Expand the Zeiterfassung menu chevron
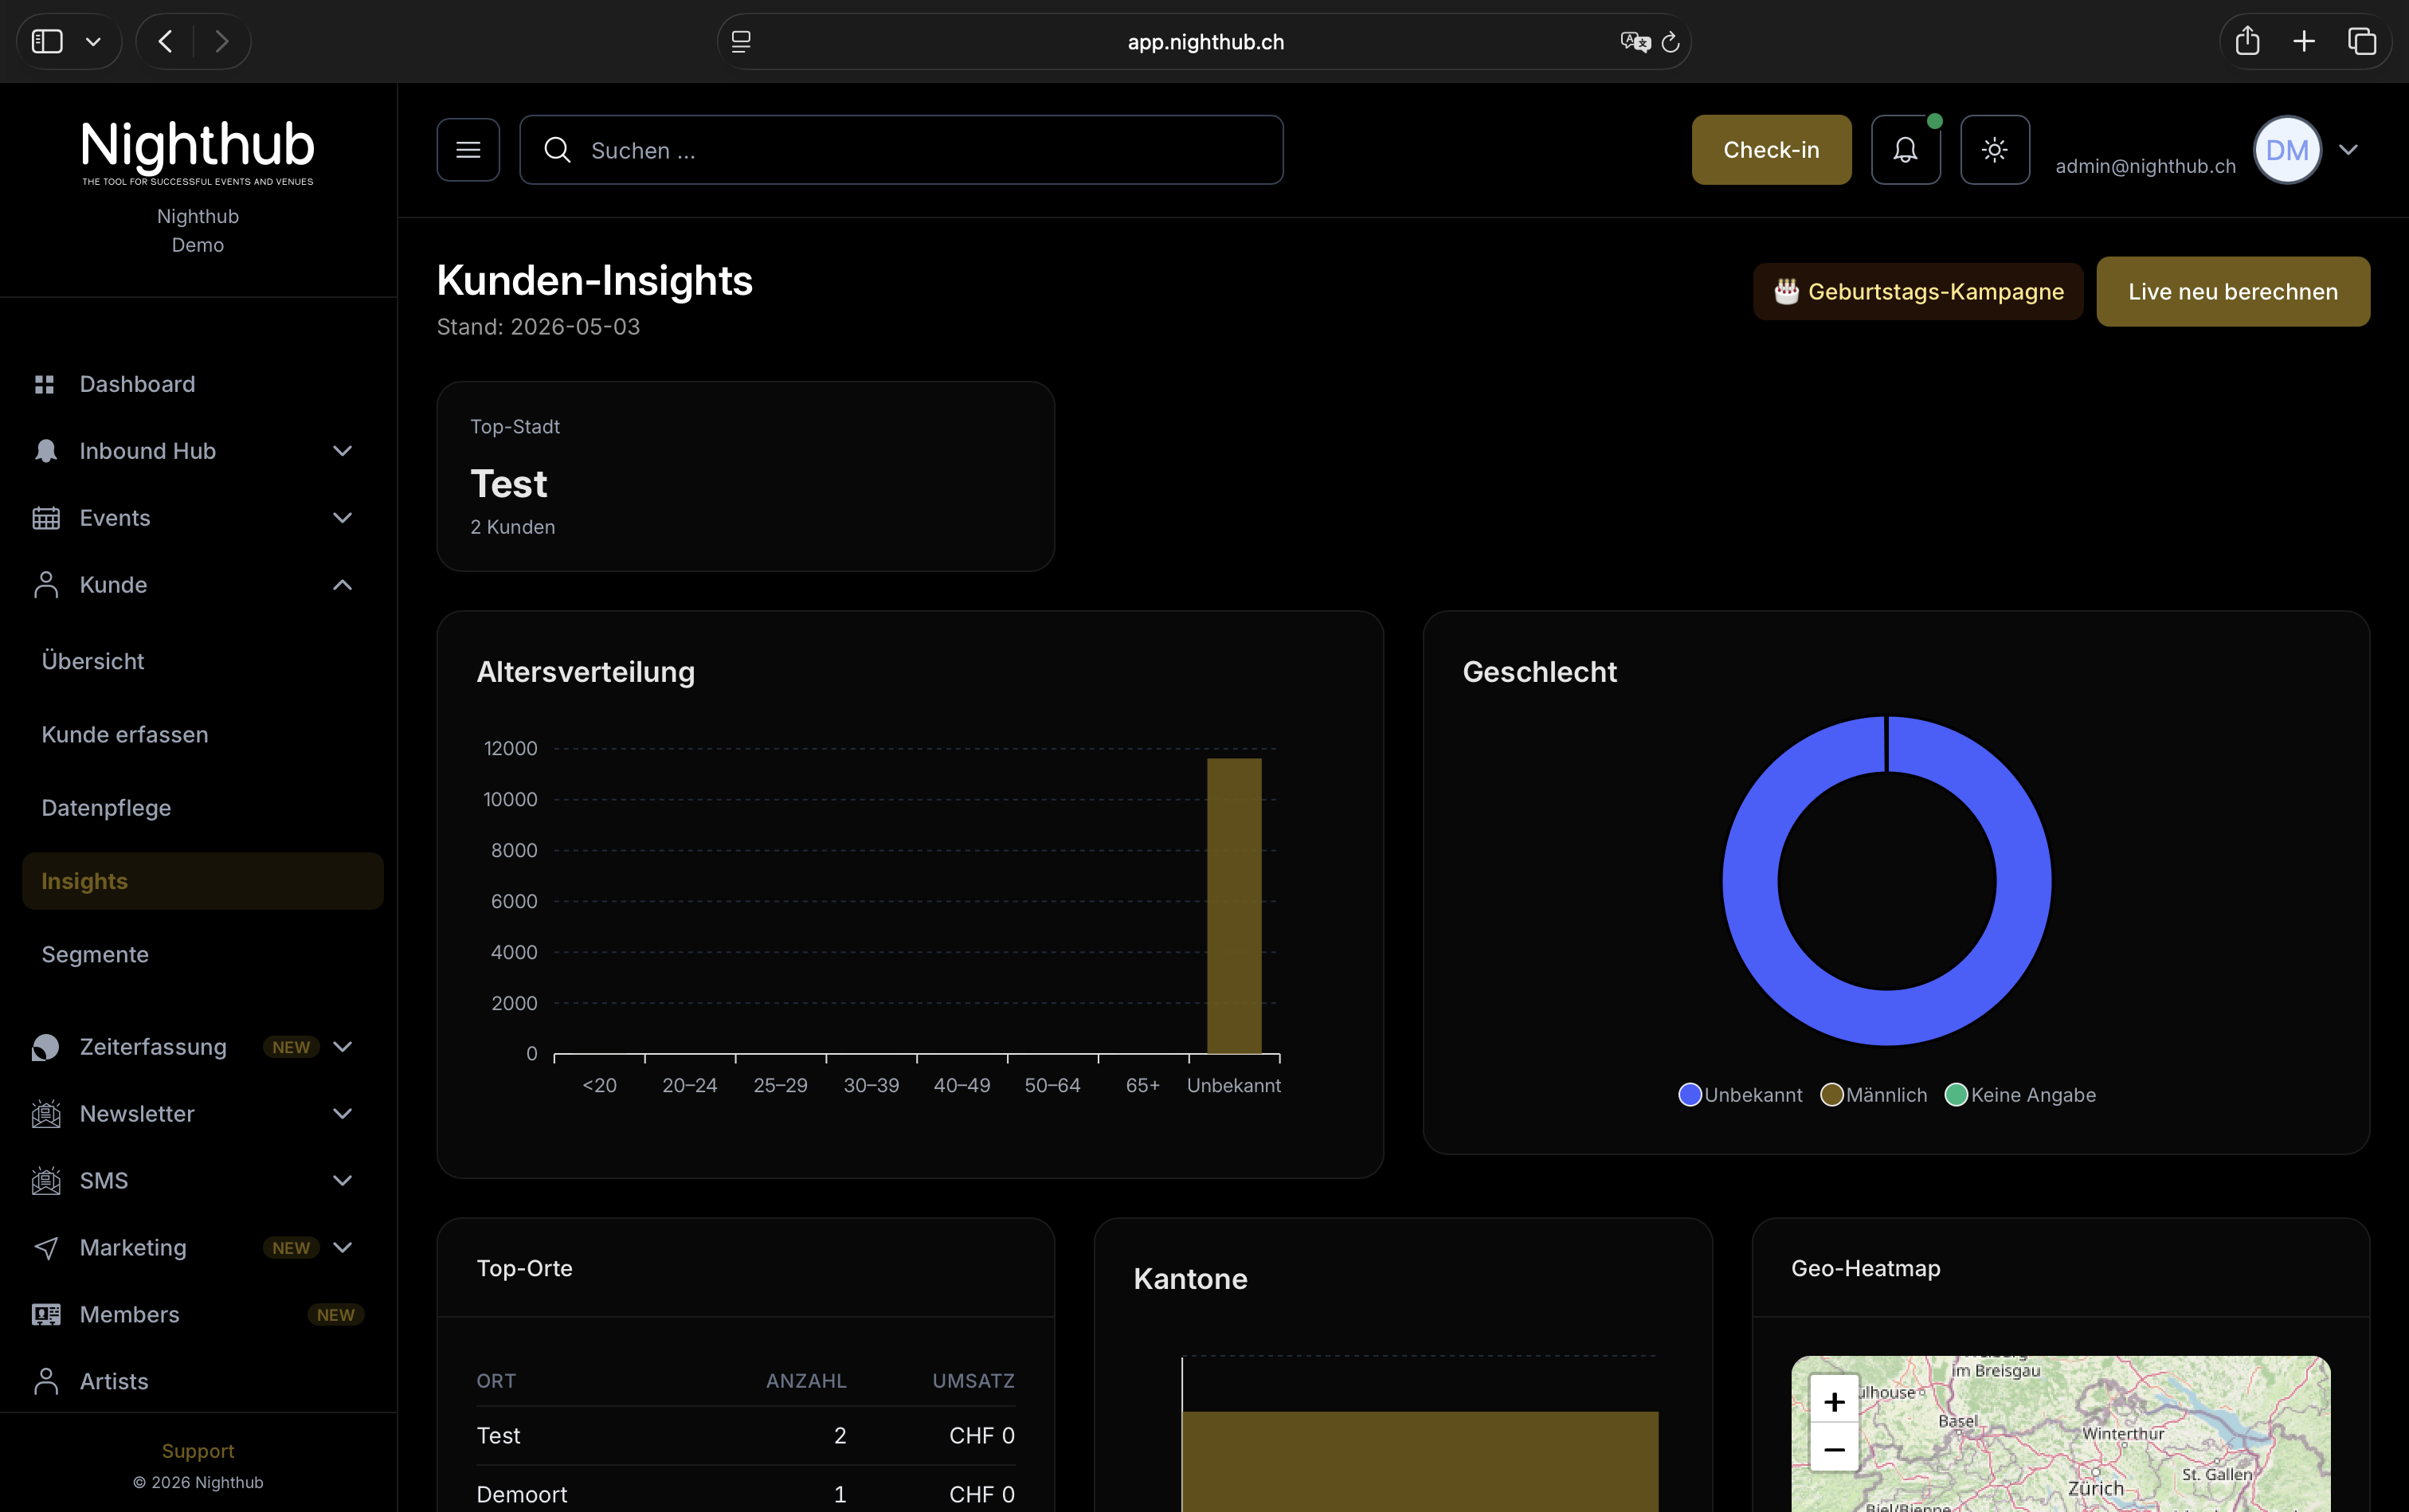 tap(342, 1047)
